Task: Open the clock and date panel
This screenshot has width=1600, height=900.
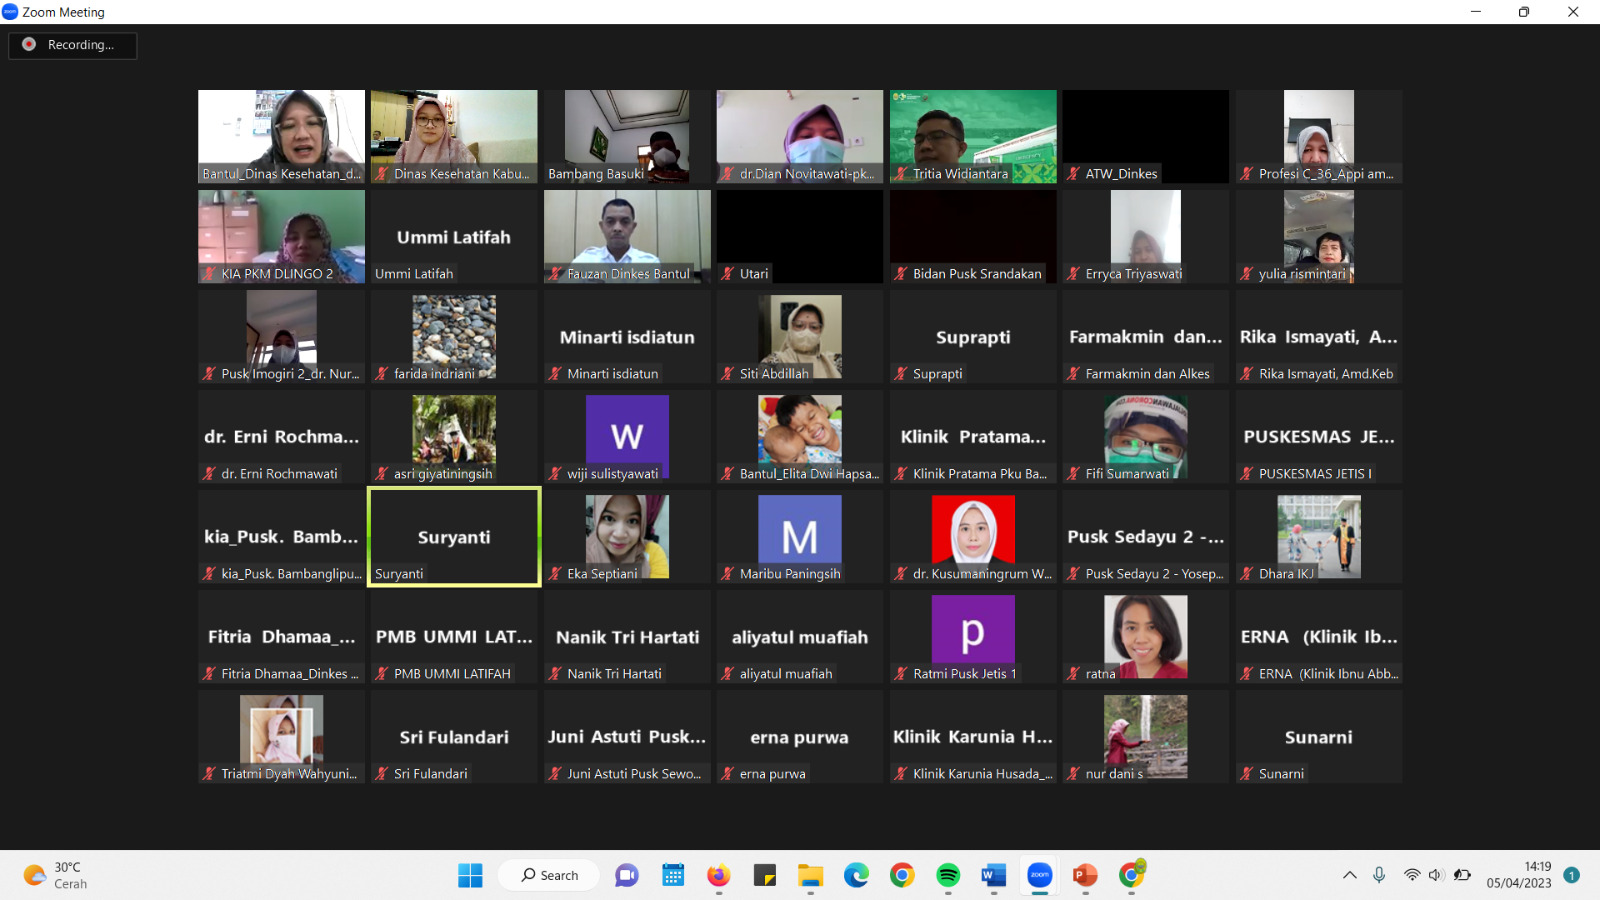Action: tap(1518, 875)
